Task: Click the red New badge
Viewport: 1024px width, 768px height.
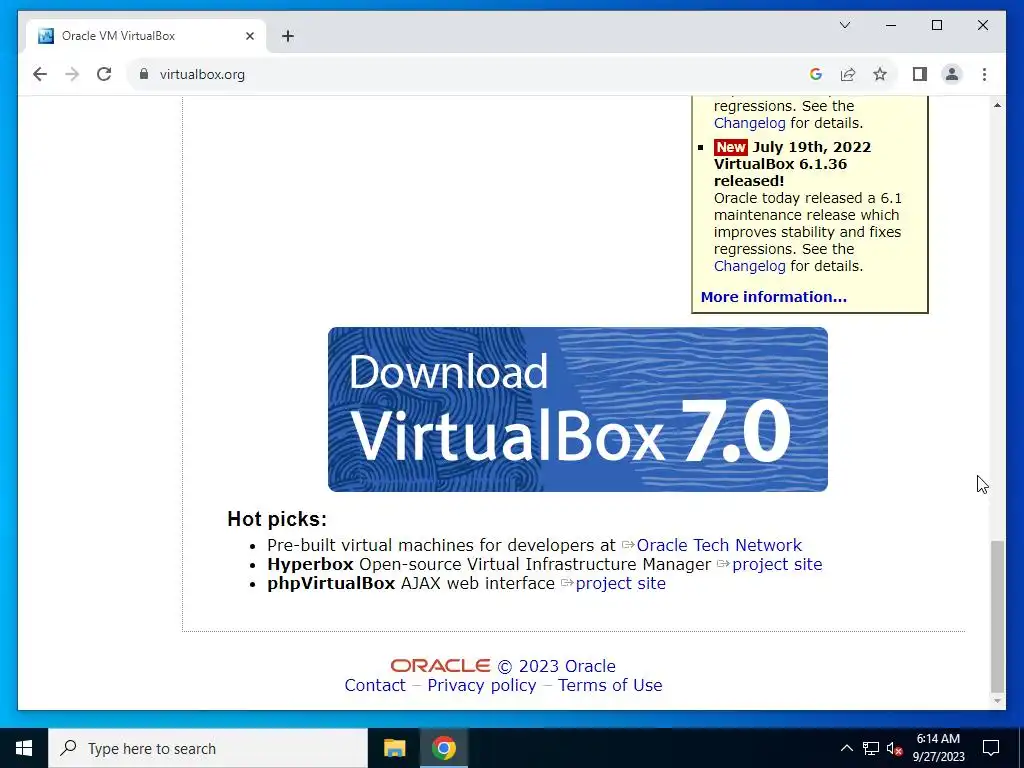Action: (x=730, y=147)
